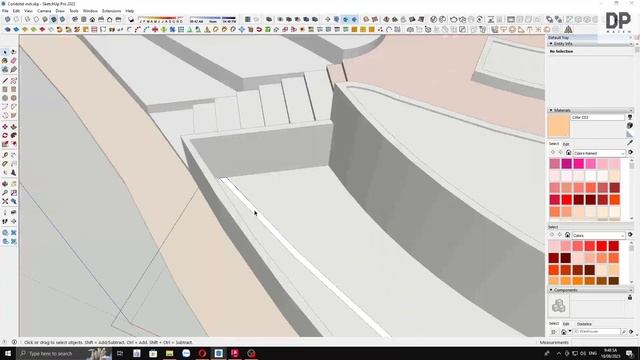Open Components Statistics tab
Screen dimensions: 640x360
[x=584, y=324]
